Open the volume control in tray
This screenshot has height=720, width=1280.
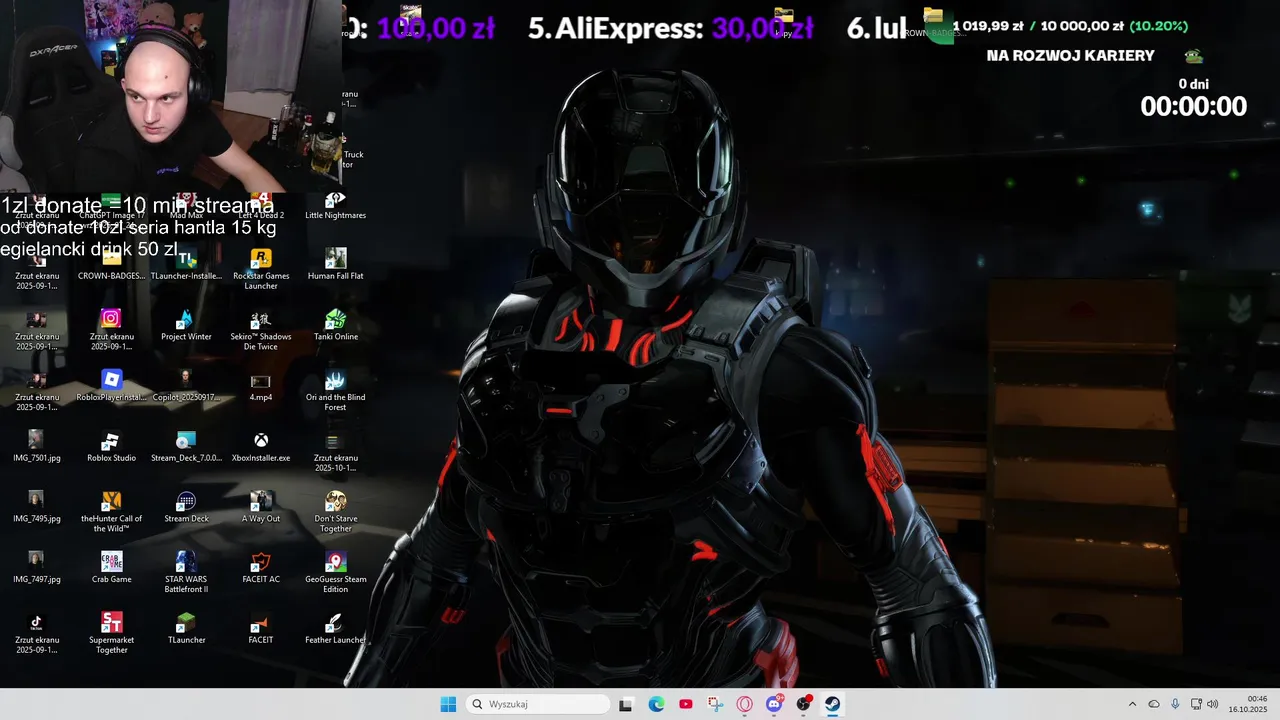(1213, 704)
